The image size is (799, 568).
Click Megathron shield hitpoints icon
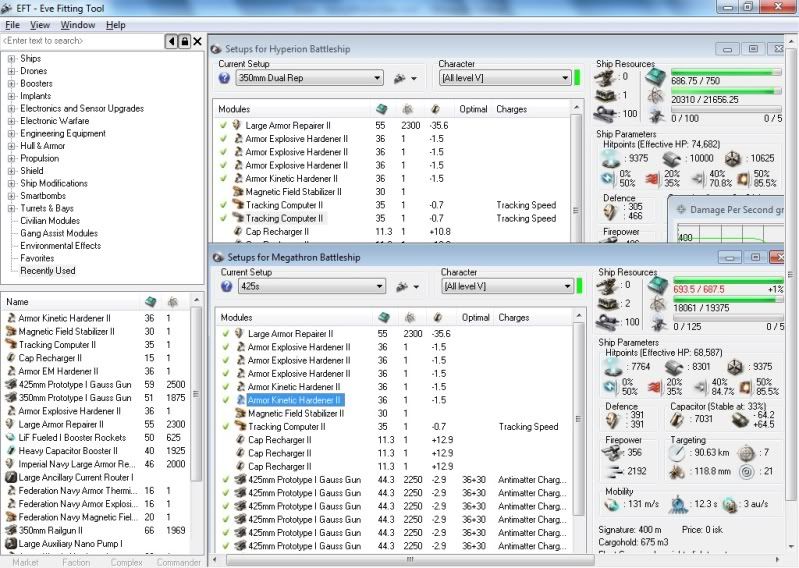pos(612,367)
